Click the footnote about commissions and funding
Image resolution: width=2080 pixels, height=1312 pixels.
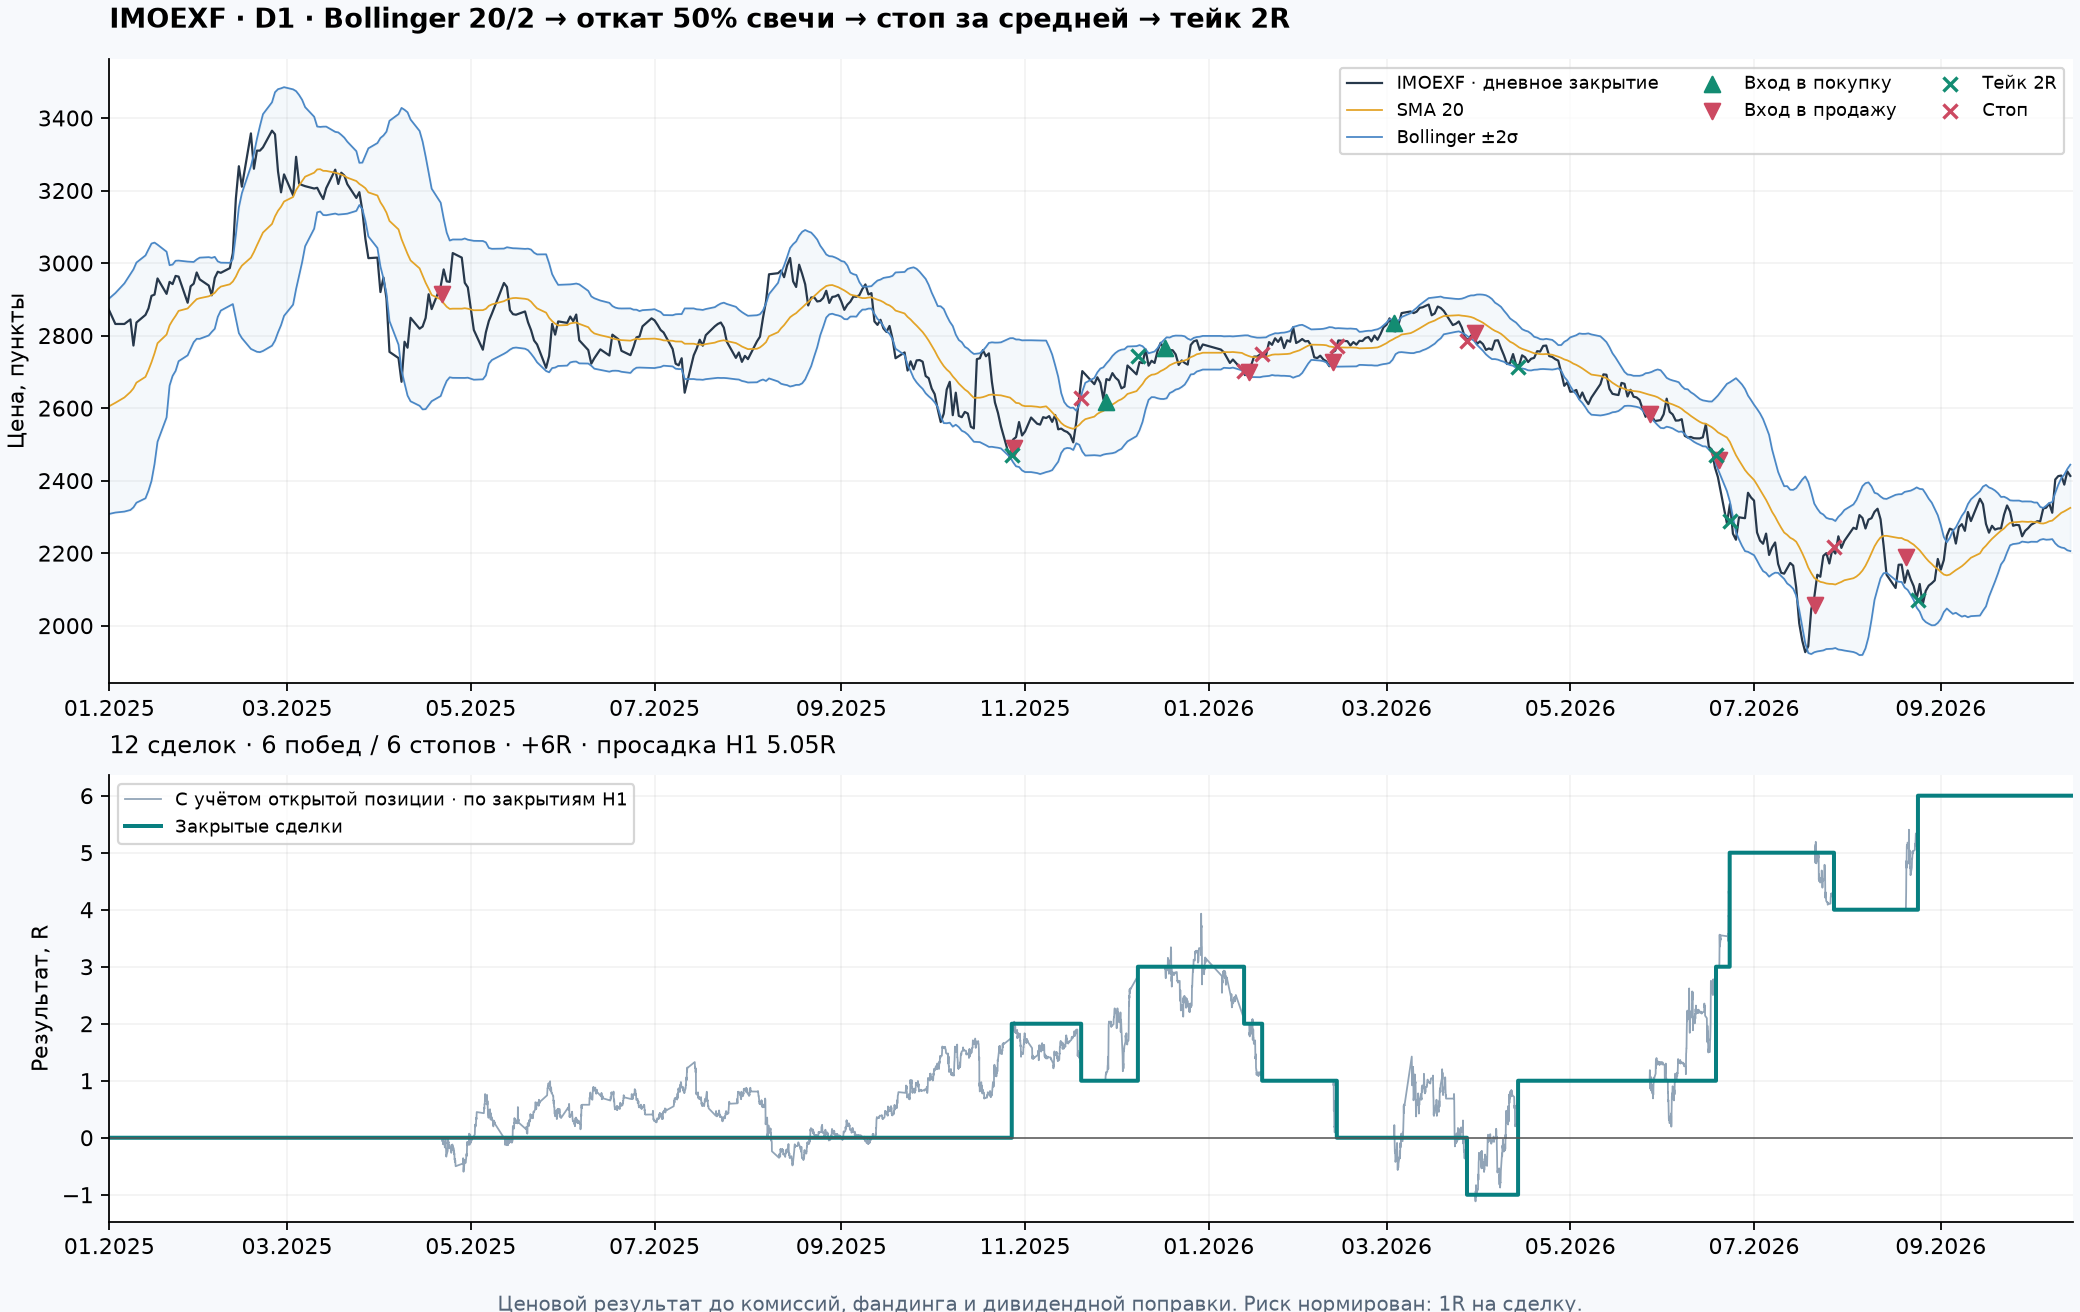pyautogui.click(x=1040, y=1302)
